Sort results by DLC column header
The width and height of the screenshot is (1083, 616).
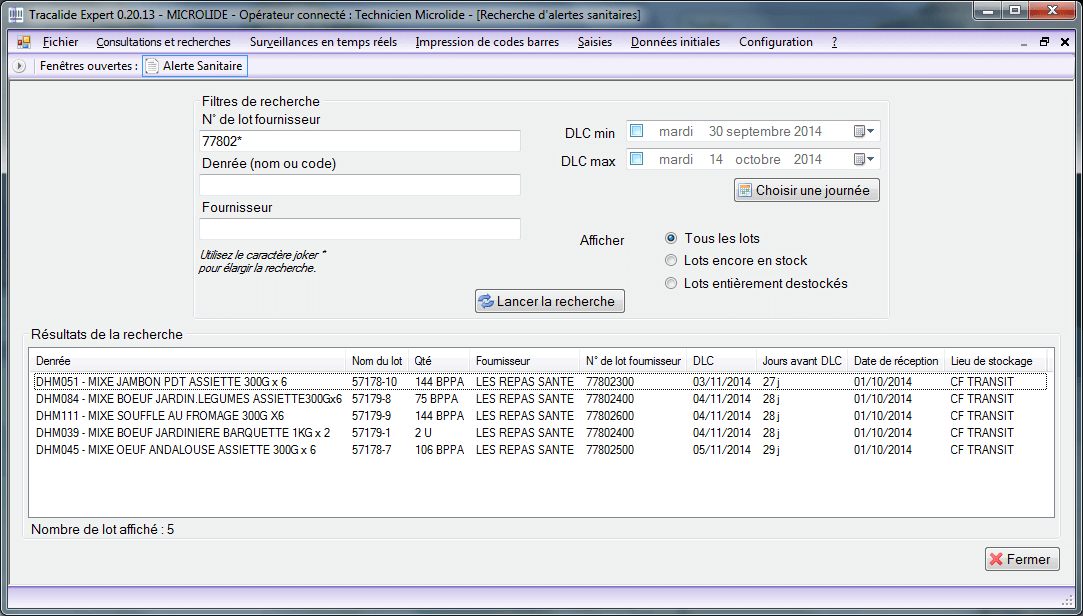click(722, 361)
